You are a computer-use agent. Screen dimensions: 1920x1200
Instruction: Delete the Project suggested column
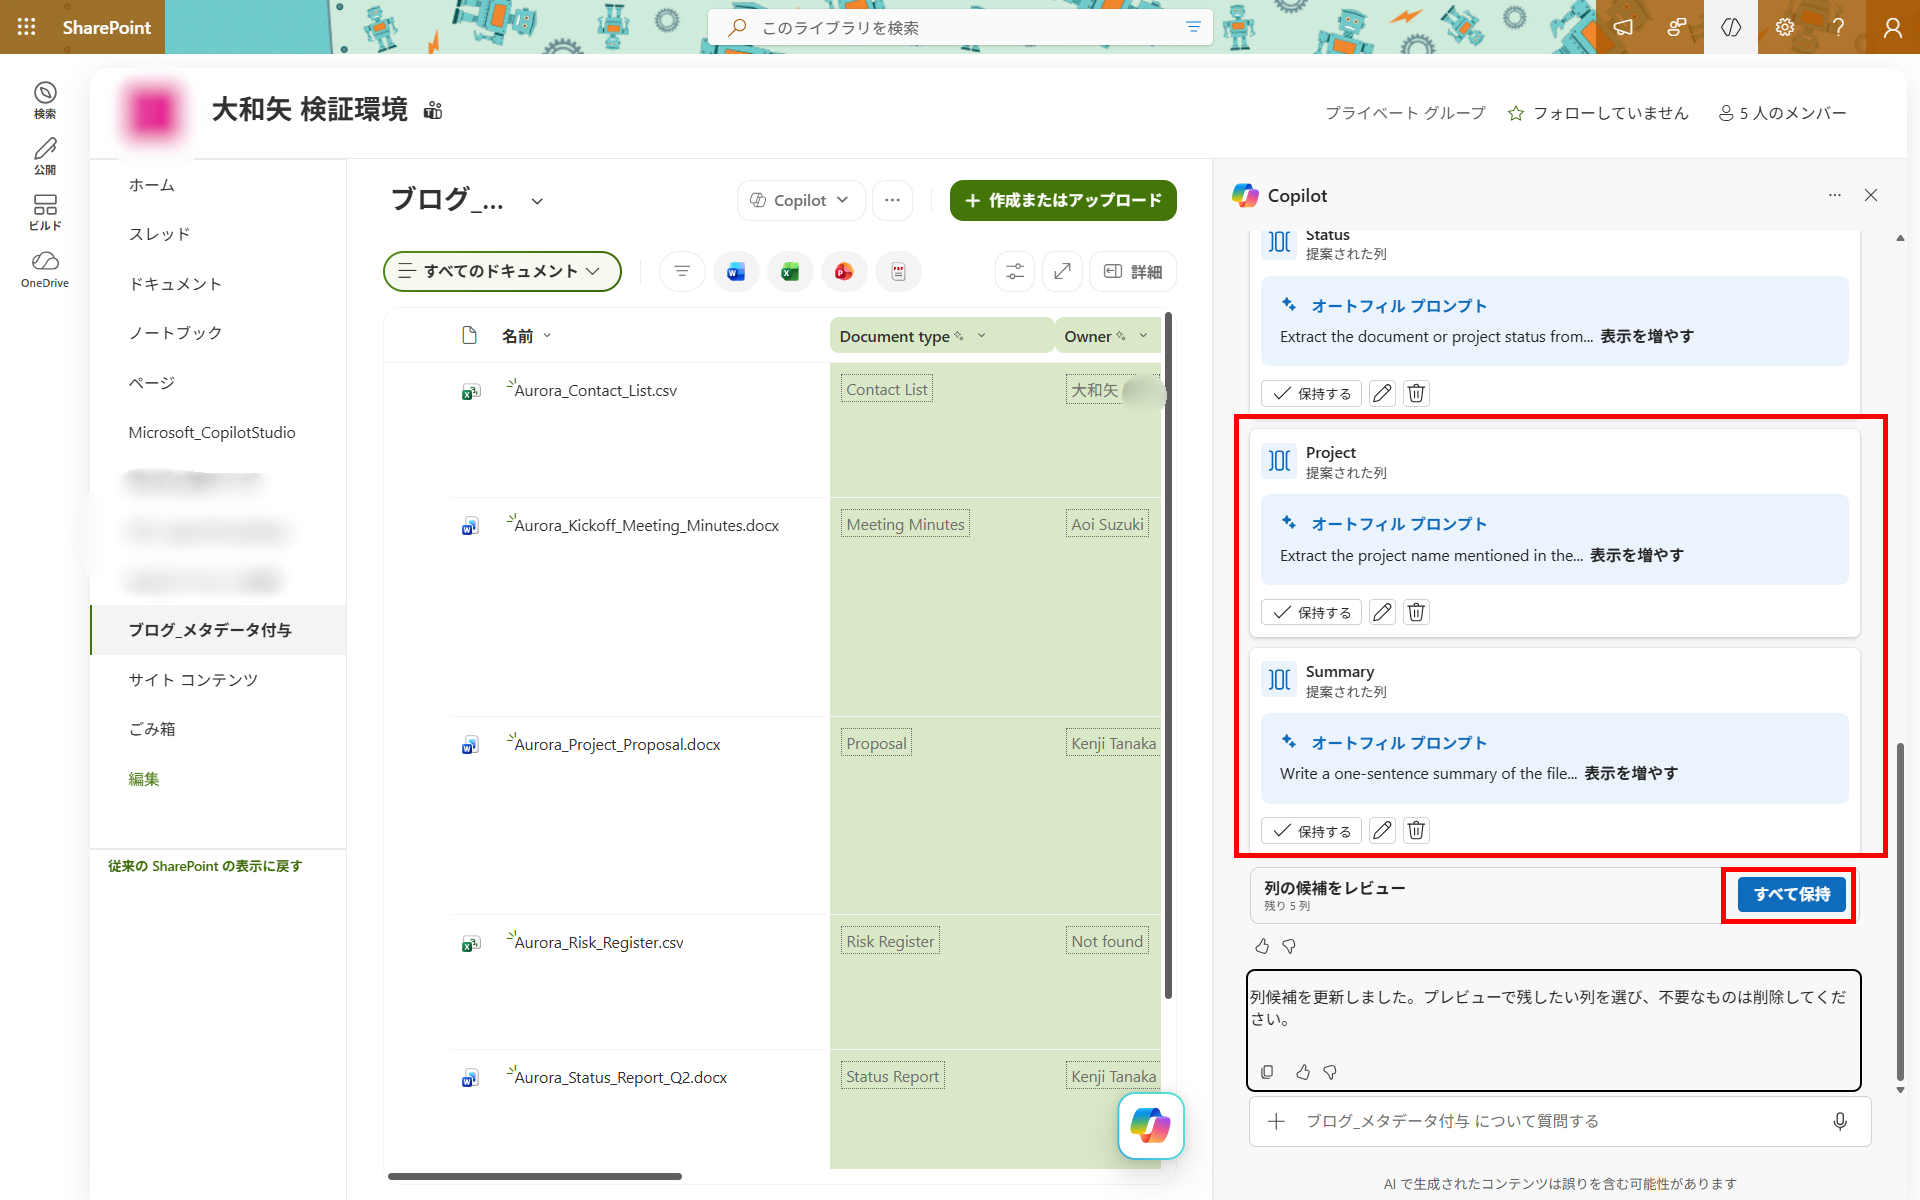(1416, 612)
